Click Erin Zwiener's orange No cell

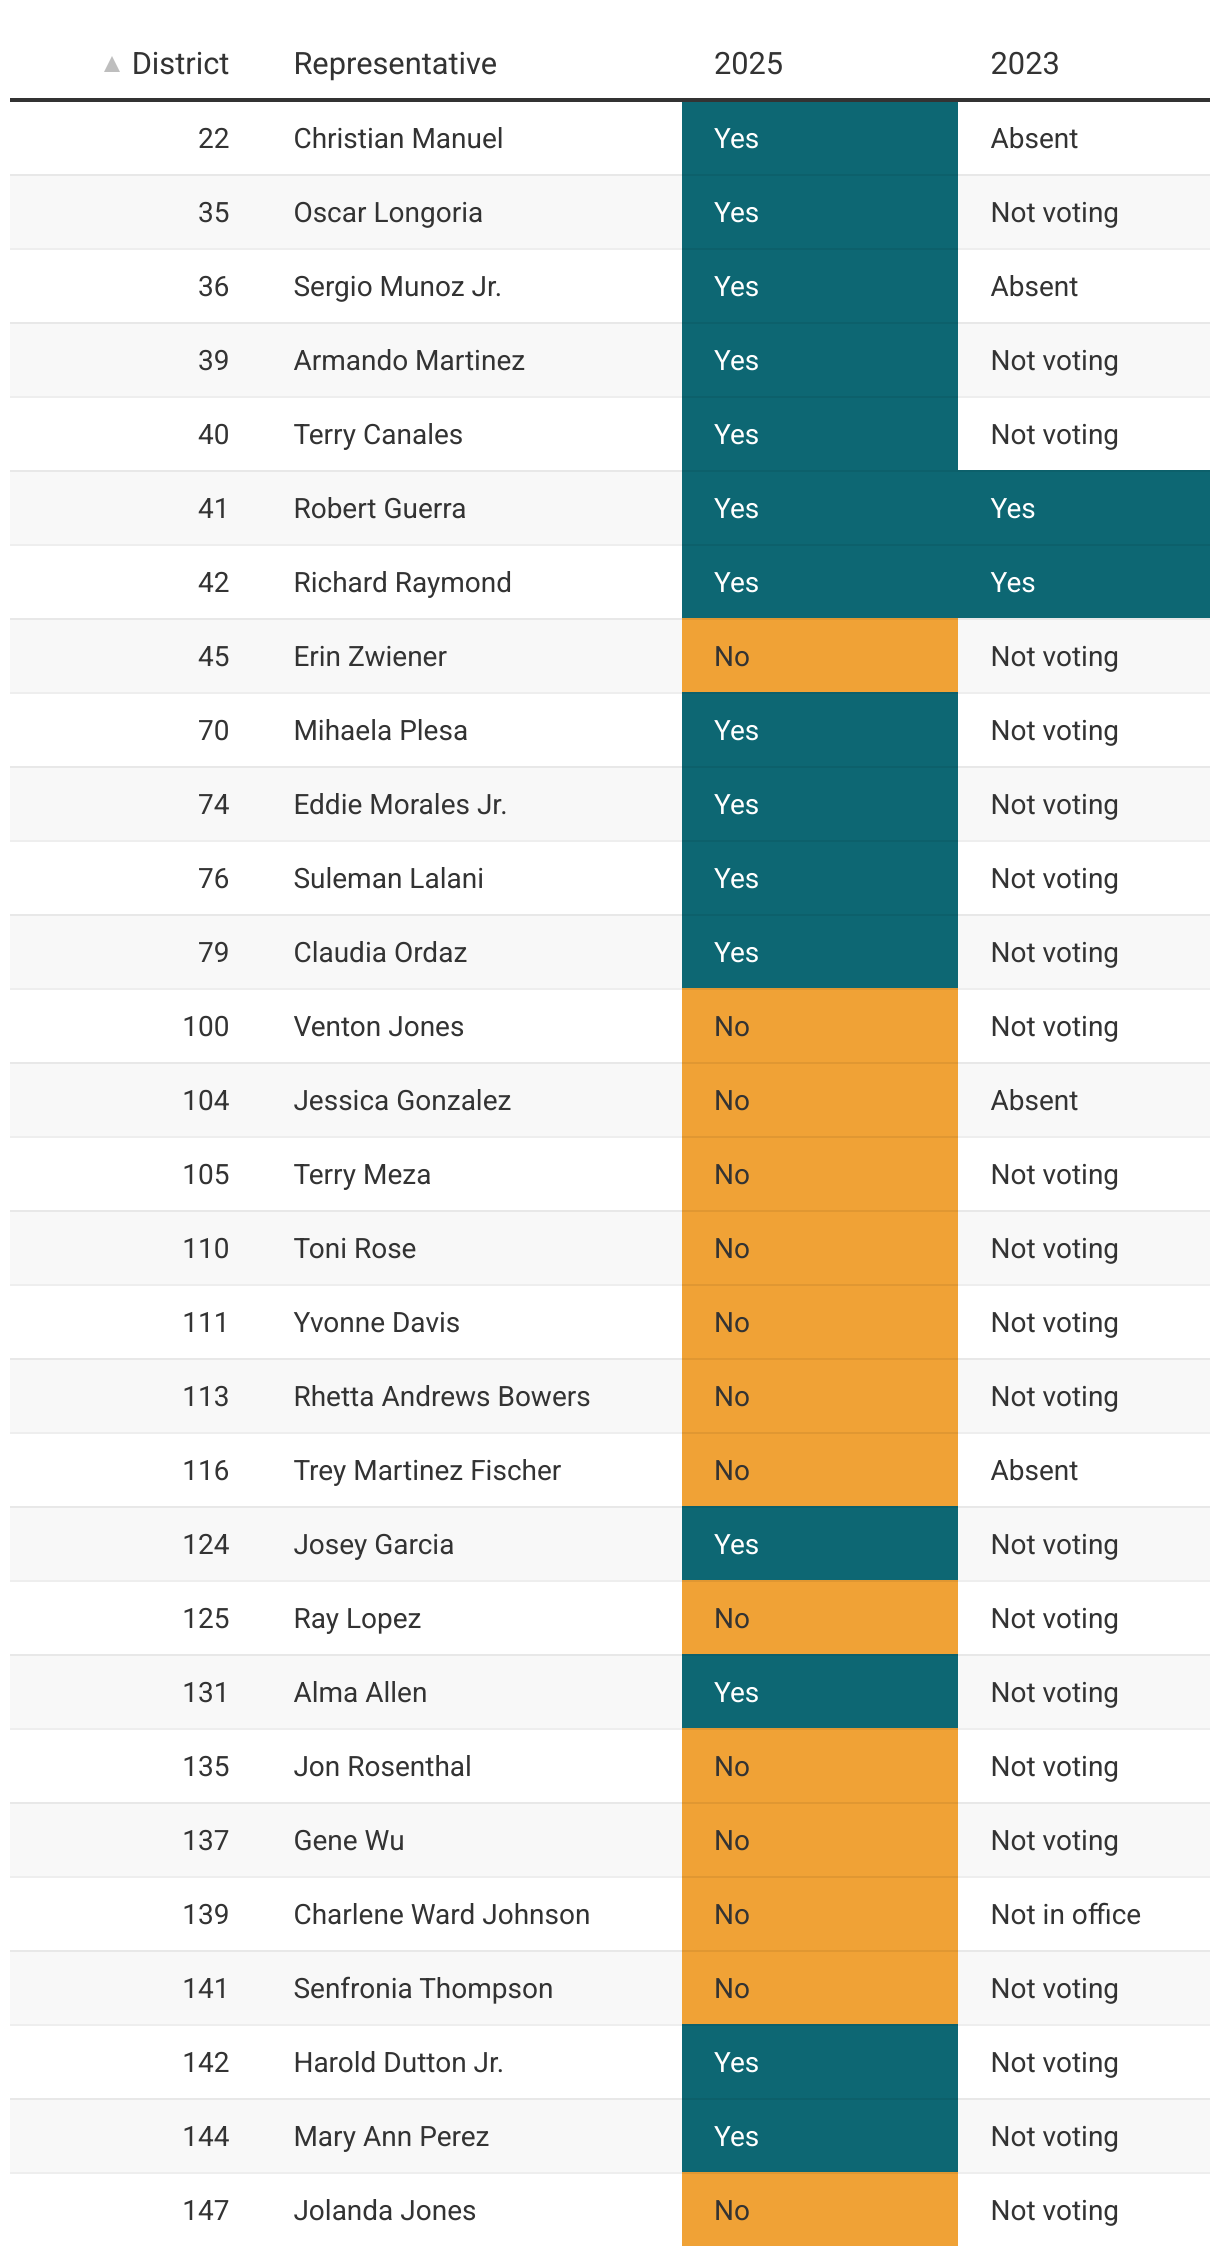820,656
